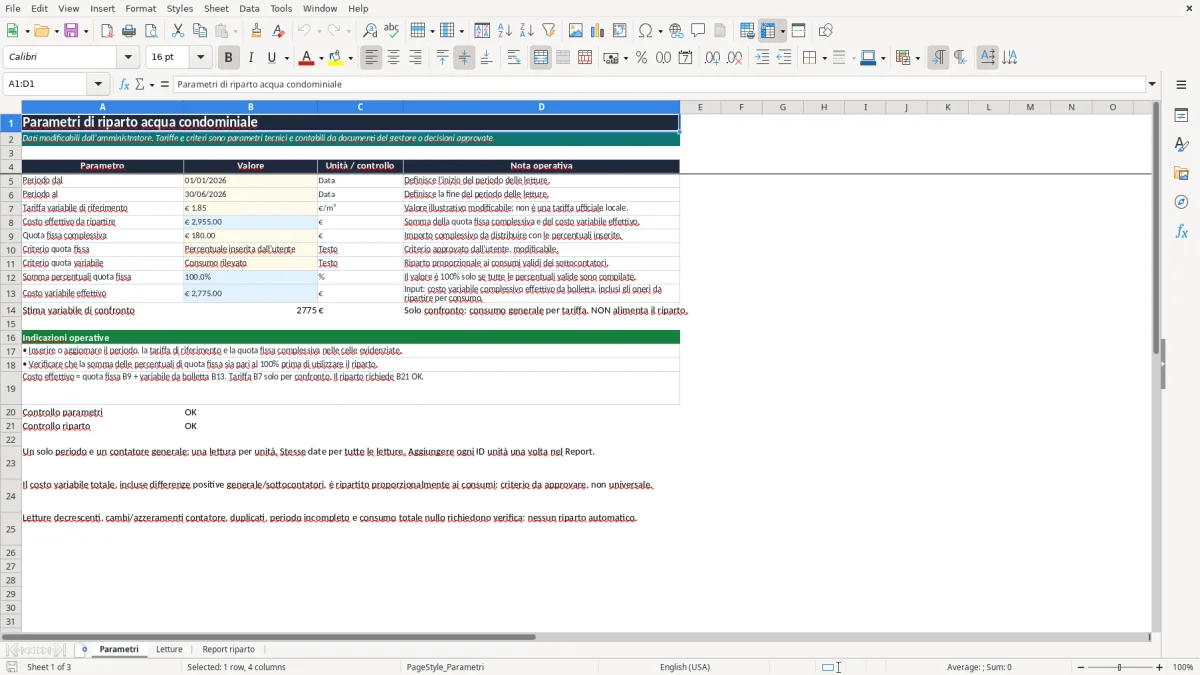This screenshot has width=1200, height=675.
Task: Open the Function Wizard
Action: click(124, 84)
